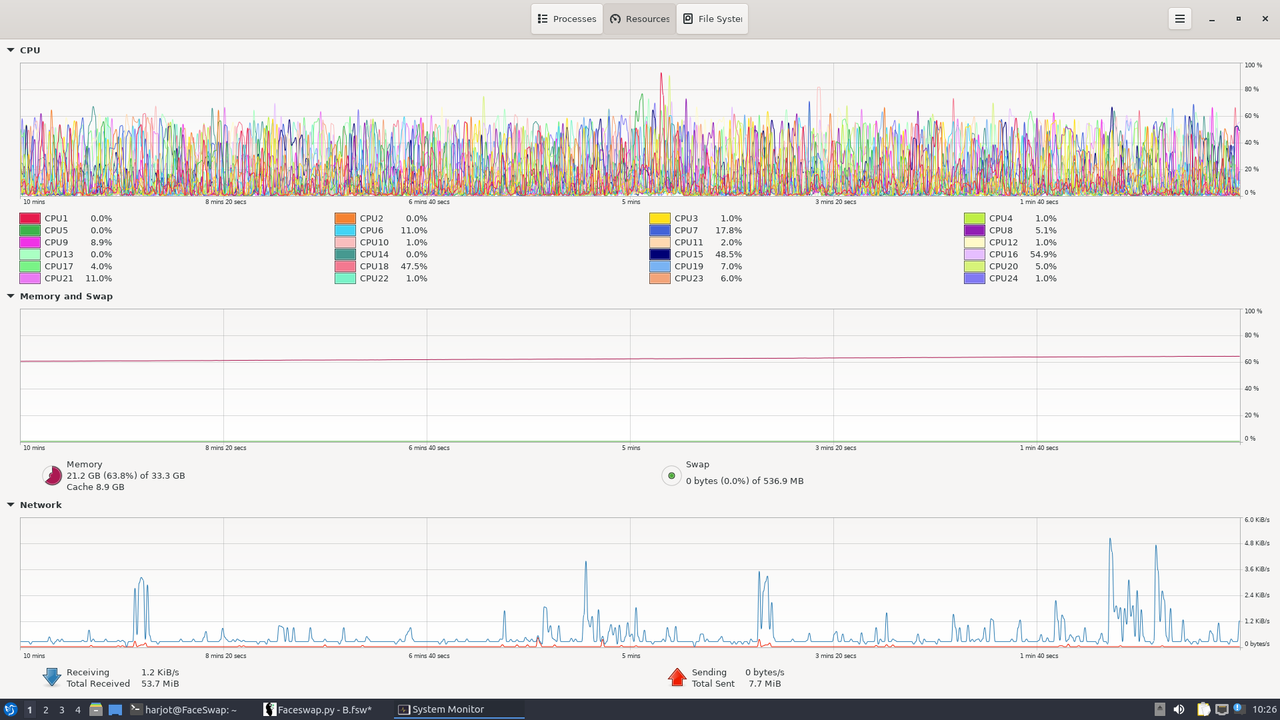
Task: Open the taskbar start menu icon
Action: click(x=11, y=710)
